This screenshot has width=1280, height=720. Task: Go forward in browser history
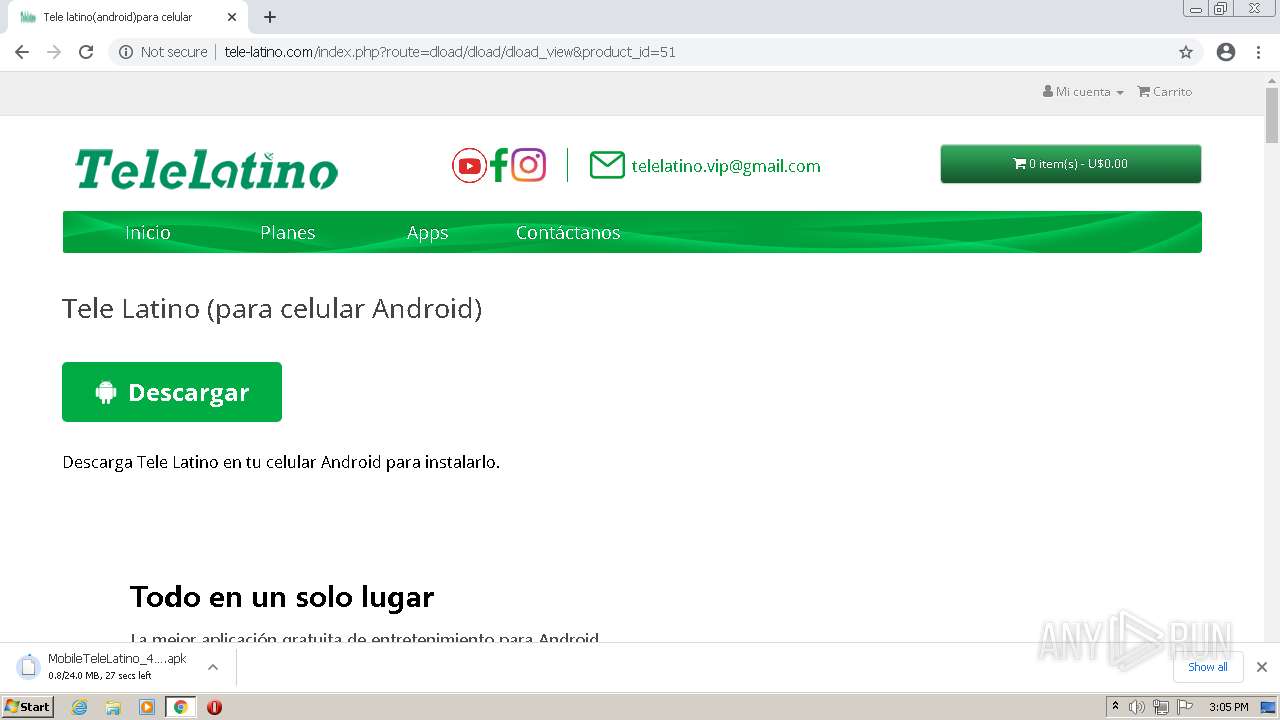pyautogui.click(x=54, y=52)
